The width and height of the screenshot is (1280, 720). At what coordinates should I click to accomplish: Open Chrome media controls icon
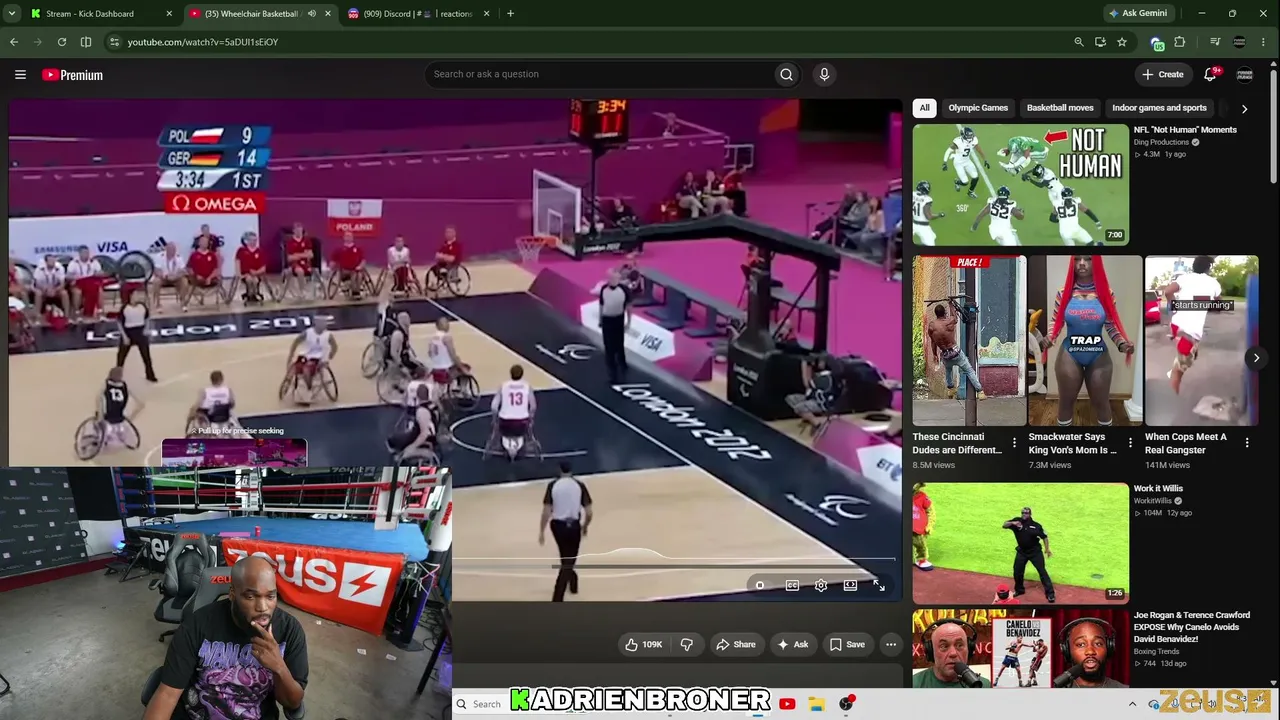[x=1215, y=42]
